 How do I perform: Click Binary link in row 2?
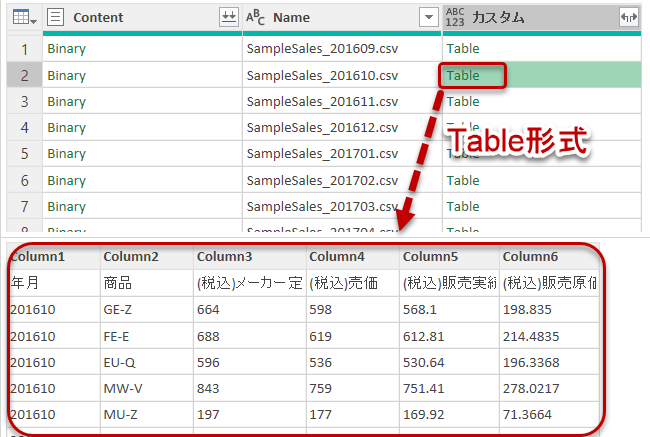click(66, 75)
